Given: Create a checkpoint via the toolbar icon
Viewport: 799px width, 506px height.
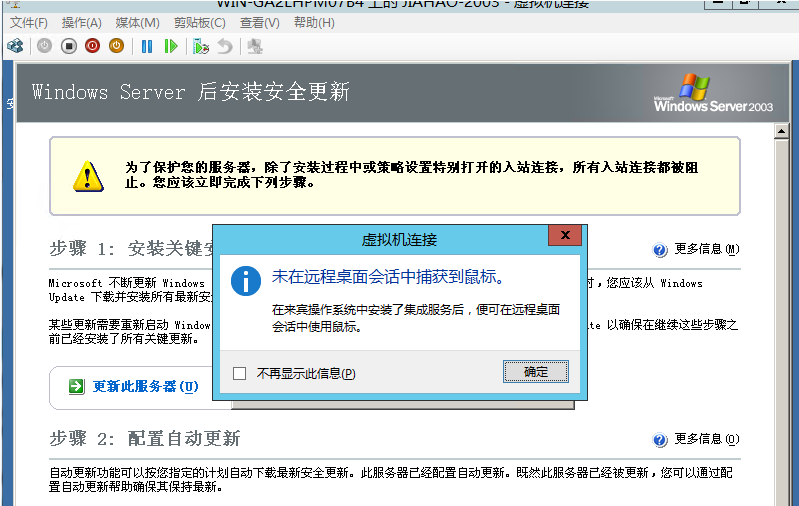Looking at the screenshot, I should pos(201,46).
